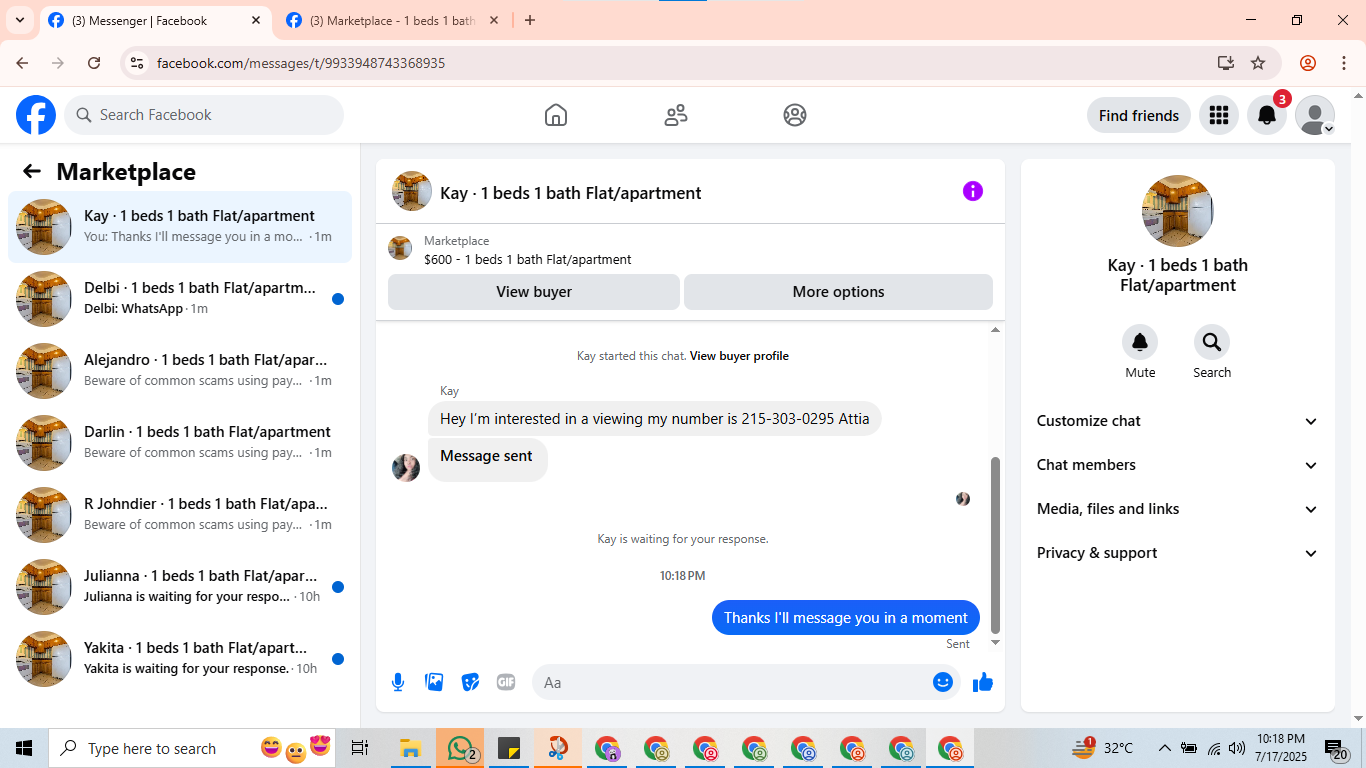Expand Media, files and links section
The width and height of the screenshot is (1366, 768).
tap(1178, 509)
